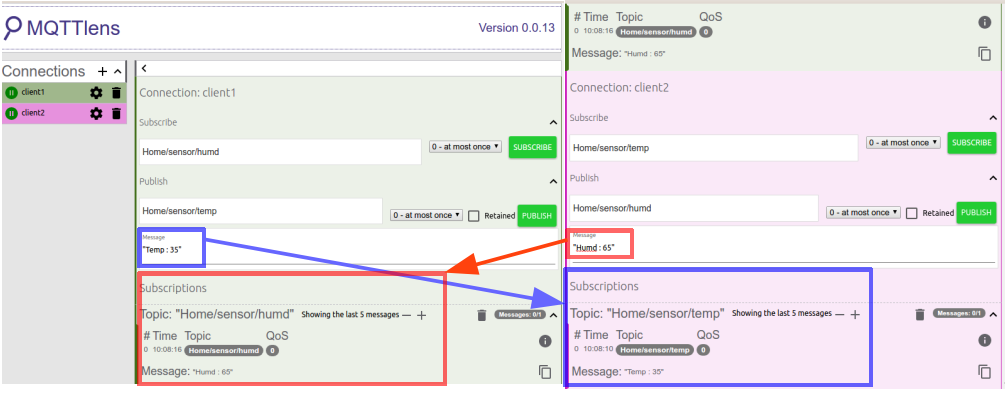Collapse the Connections list chevron
Viewport: 1005px width, 398px height.
pyautogui.click(x=117, y=71)
